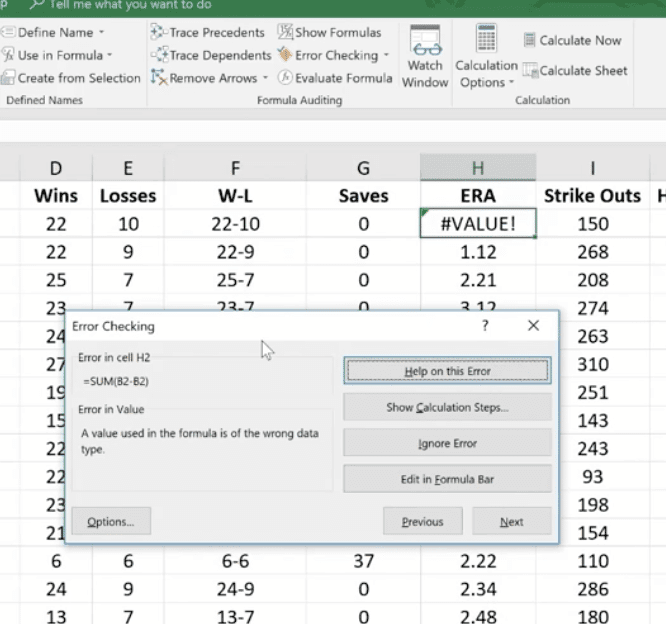Select the #VALUE! cell in ERA column
Screen dimensions: 666x624
pos(478,224)
